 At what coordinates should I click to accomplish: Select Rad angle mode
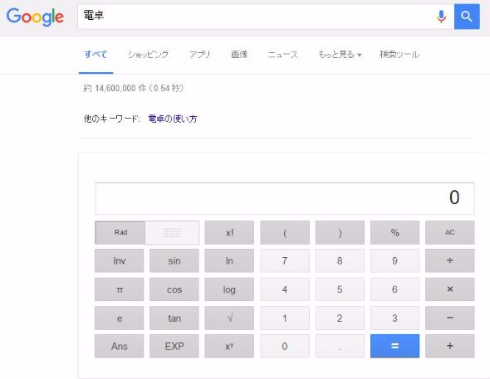(120, 232)
